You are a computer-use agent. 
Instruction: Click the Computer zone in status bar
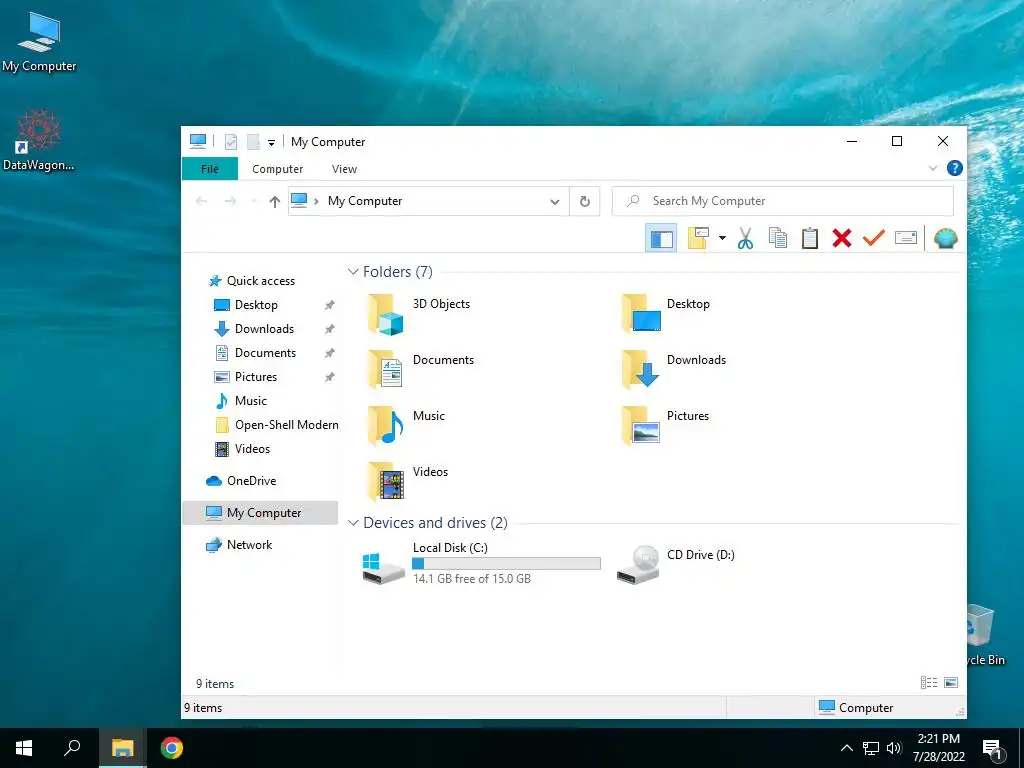856,708
